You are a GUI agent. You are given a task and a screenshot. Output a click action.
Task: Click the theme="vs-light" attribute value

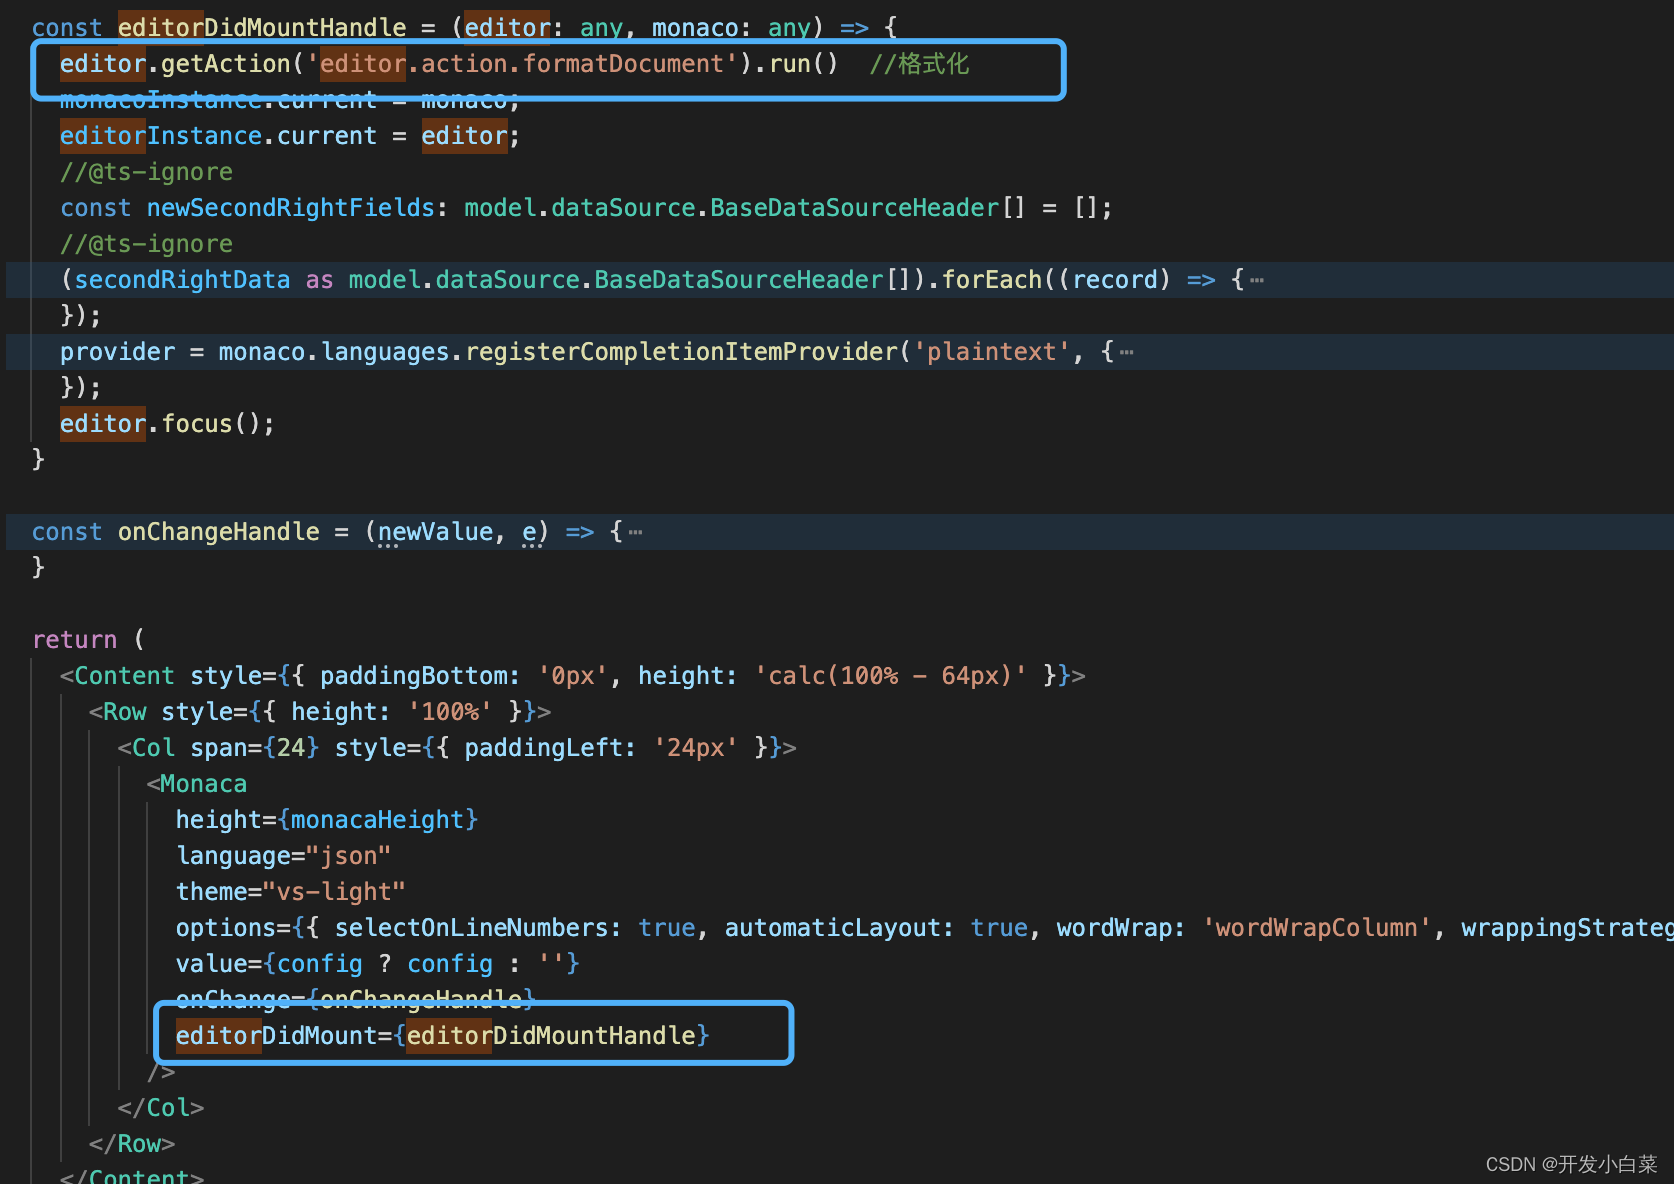pyautogui.click(x=335, y=891)
